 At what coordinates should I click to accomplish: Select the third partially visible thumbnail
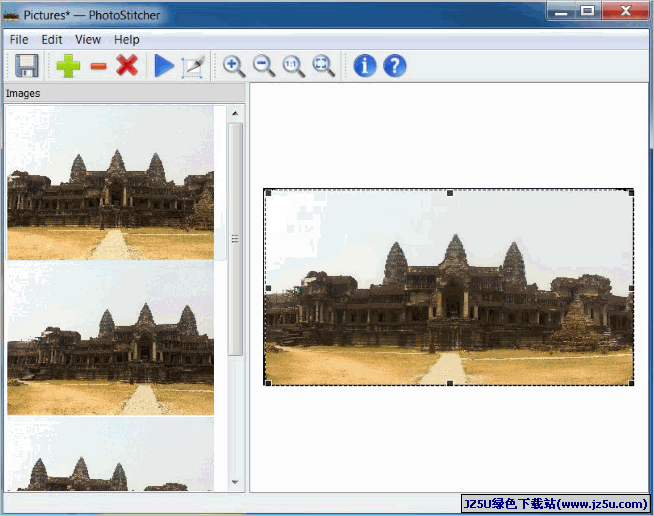(111, 453)
